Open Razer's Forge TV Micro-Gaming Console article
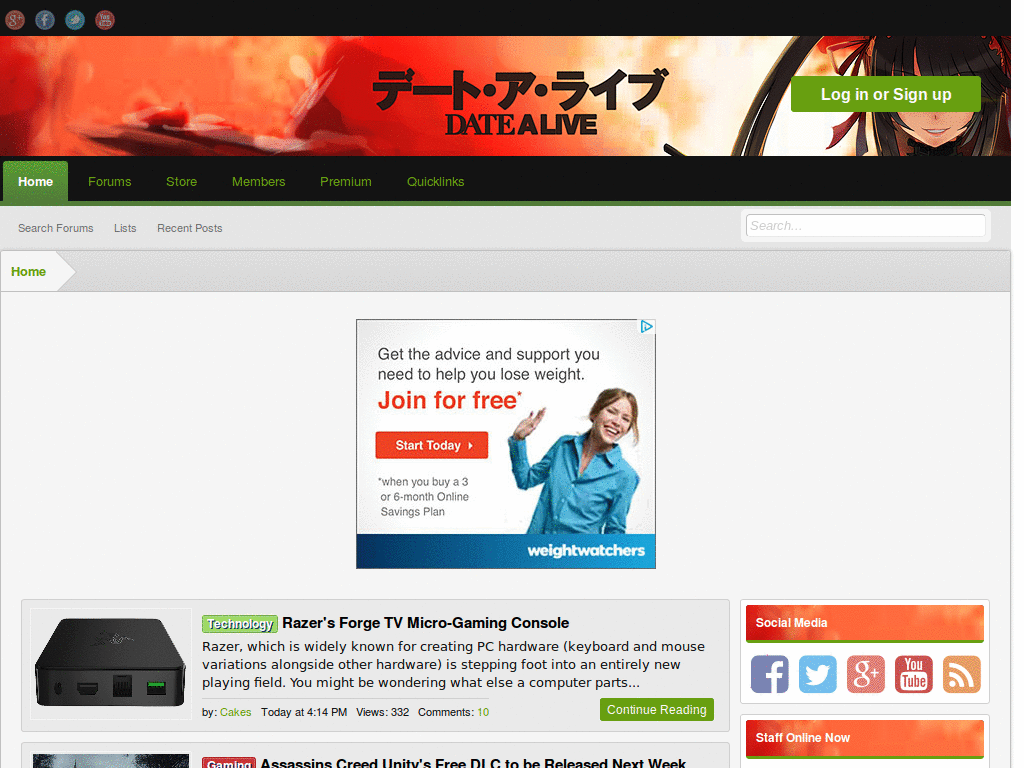The width and height of the screenshot is (1024, 768). coord(425,623)
